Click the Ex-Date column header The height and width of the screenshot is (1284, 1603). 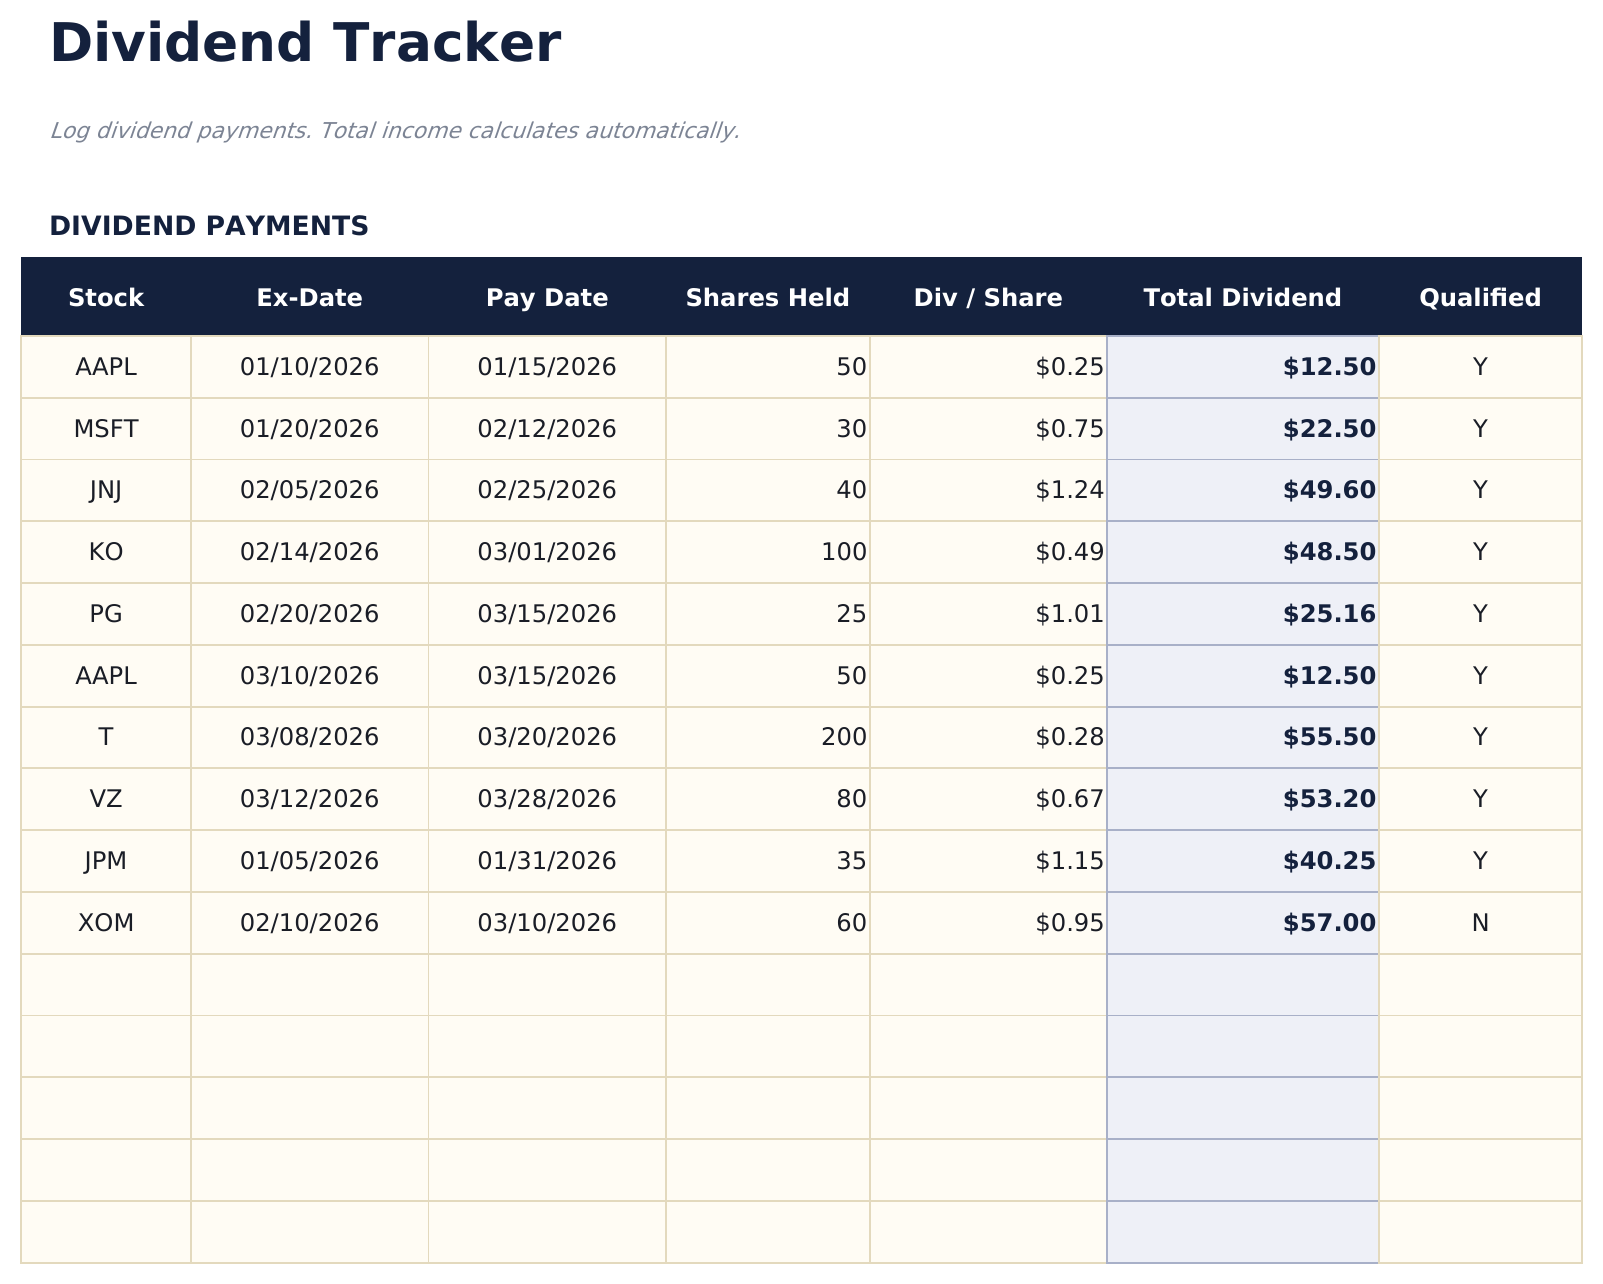(309, 297)
